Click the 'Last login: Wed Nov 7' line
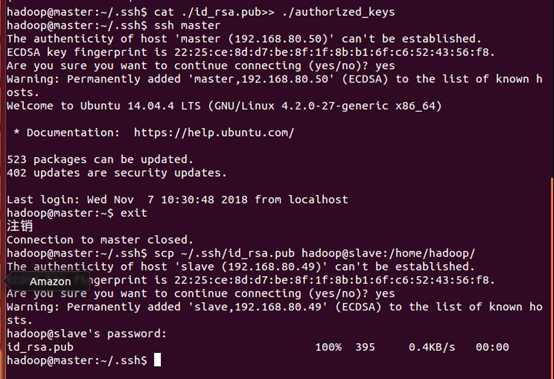The image size is (554, 379). point(177,200)
